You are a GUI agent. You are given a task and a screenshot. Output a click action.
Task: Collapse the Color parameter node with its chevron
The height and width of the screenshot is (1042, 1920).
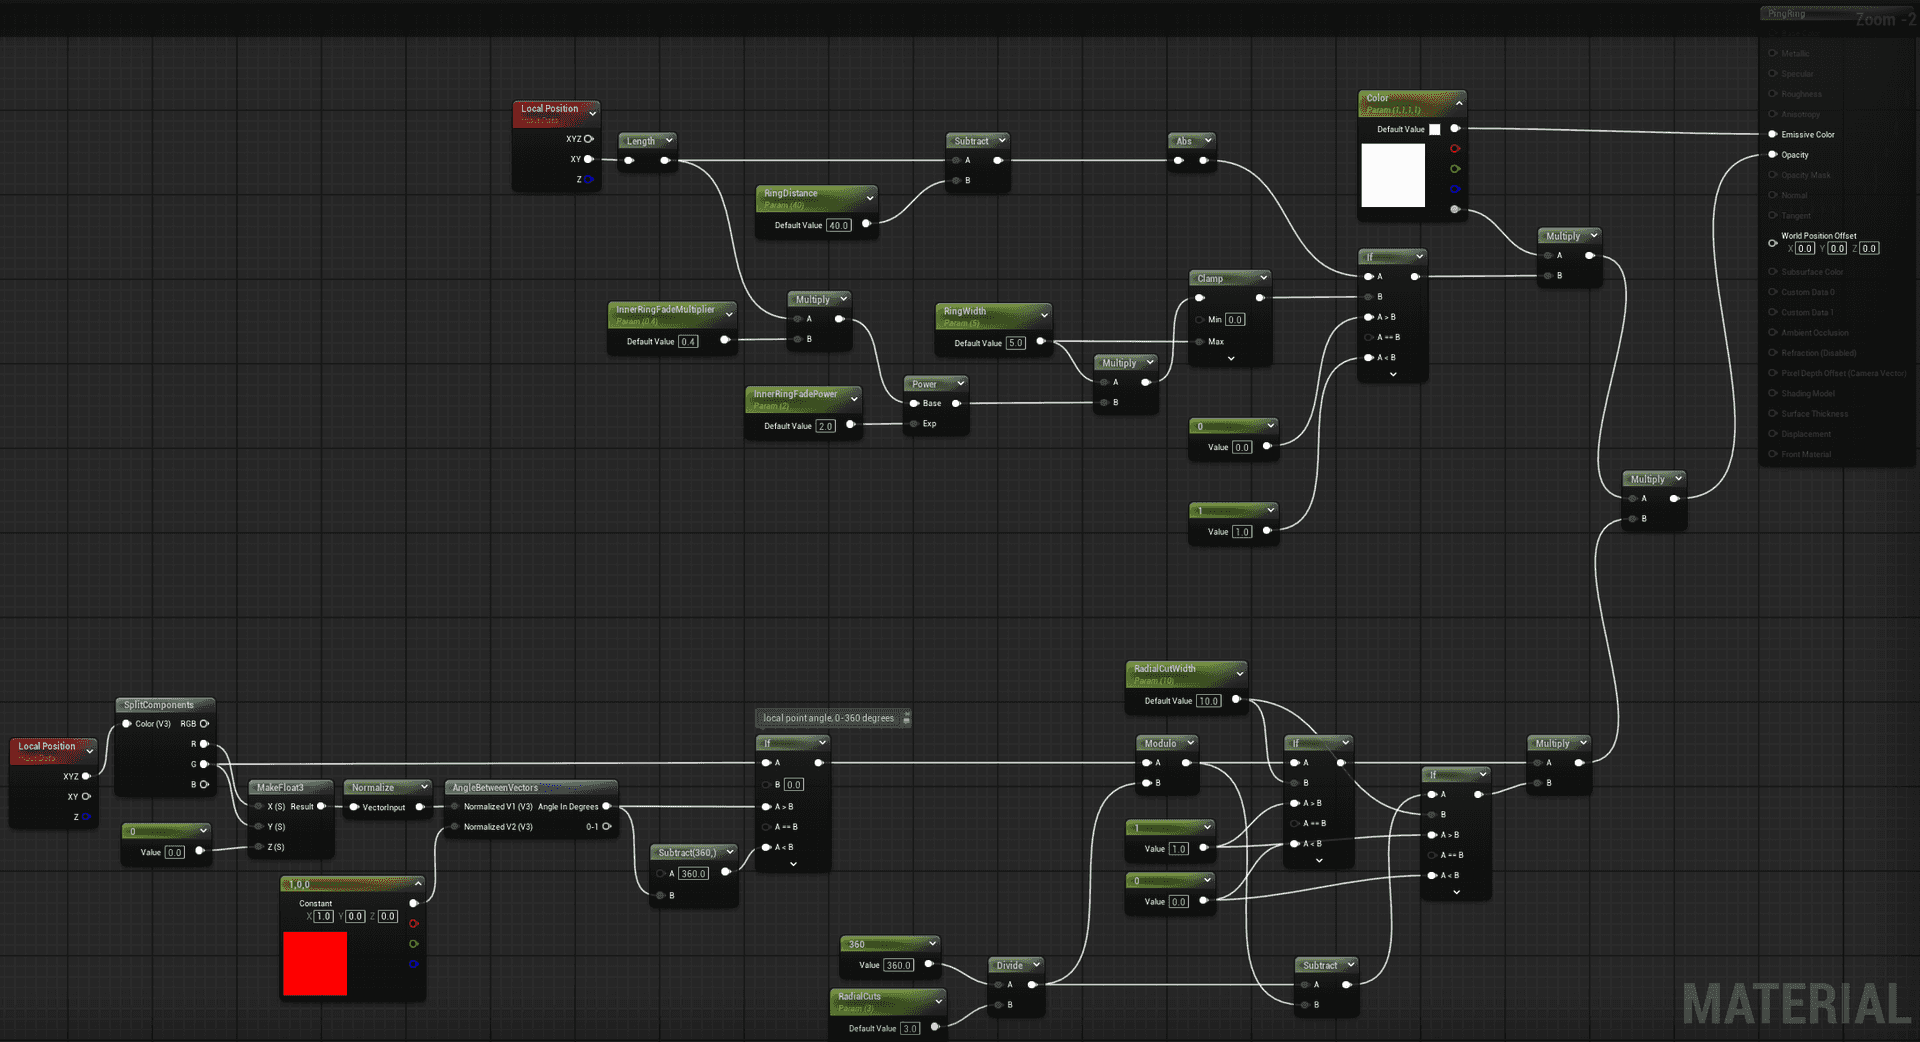[1460, 103]
